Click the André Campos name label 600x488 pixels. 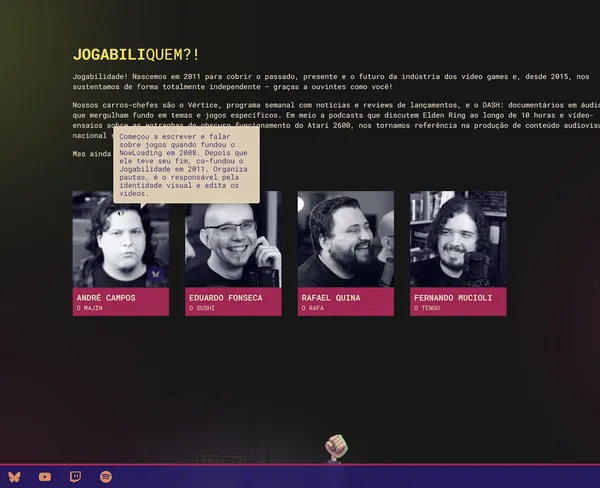[x=106, y=298]
